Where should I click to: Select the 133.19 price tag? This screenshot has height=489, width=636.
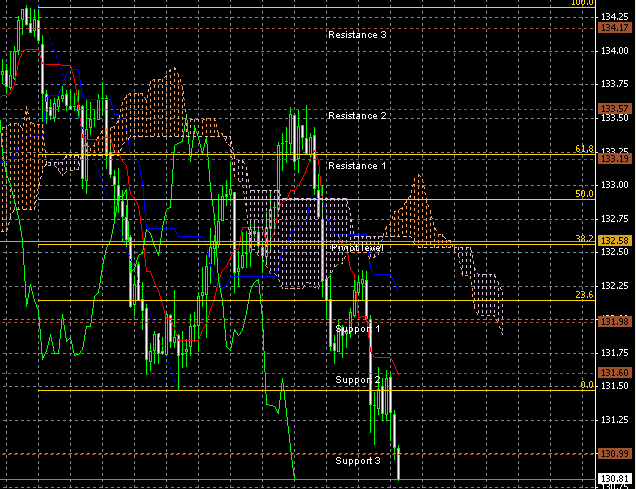[615, 159]
